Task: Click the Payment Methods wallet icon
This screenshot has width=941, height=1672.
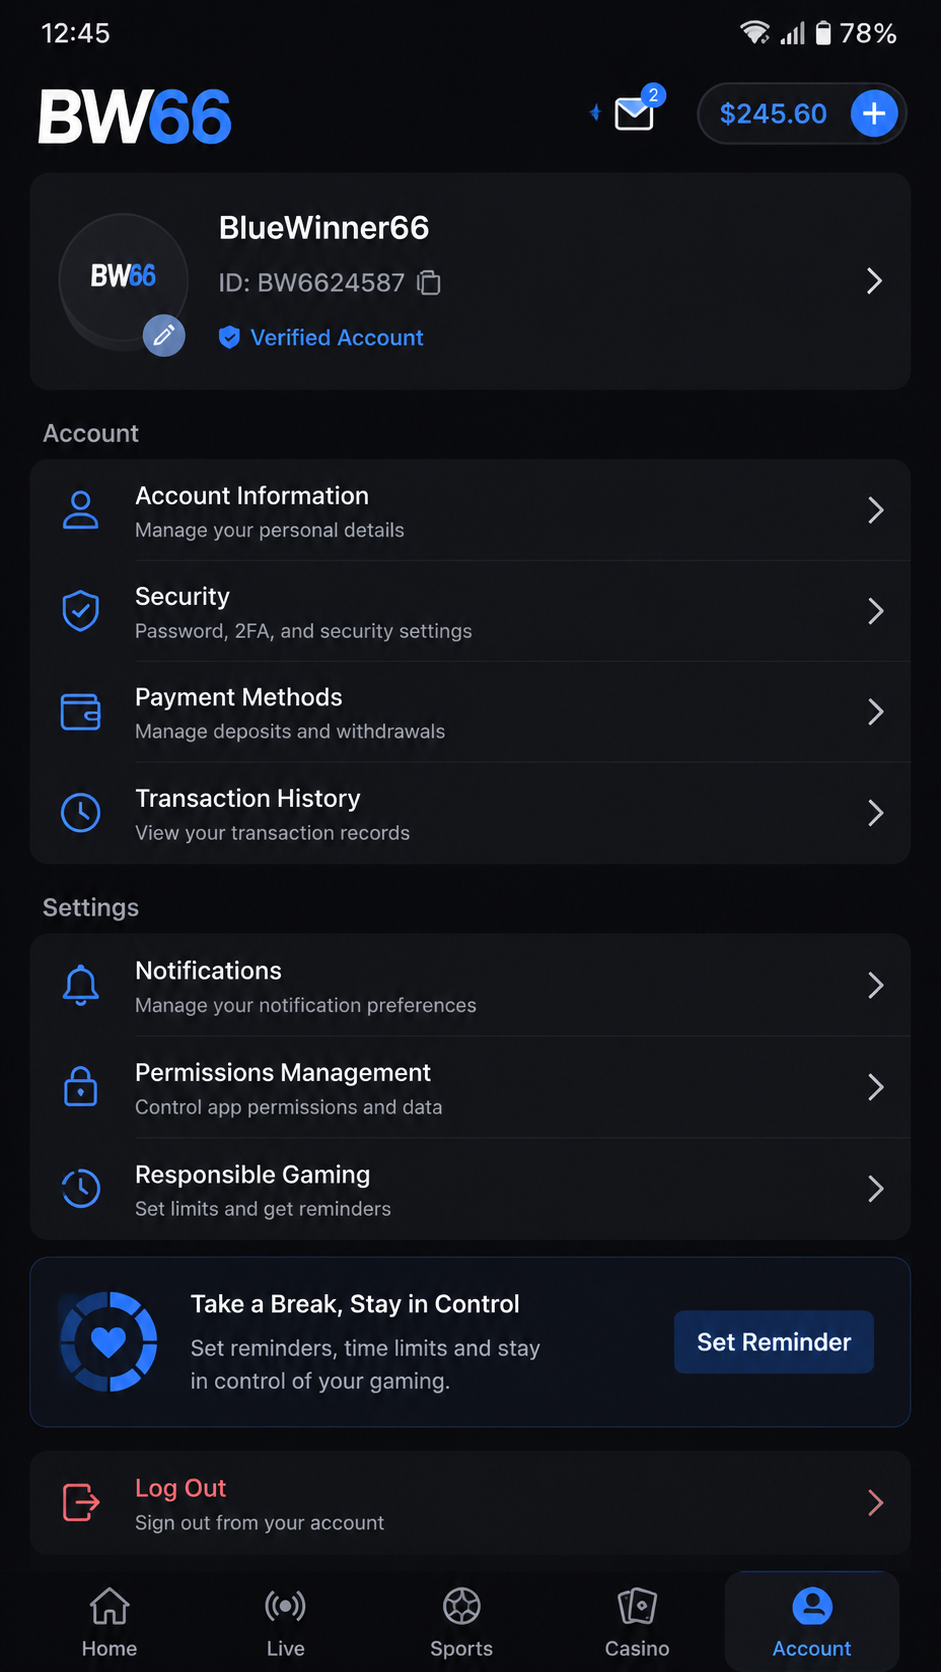Action: coord(81,712)
